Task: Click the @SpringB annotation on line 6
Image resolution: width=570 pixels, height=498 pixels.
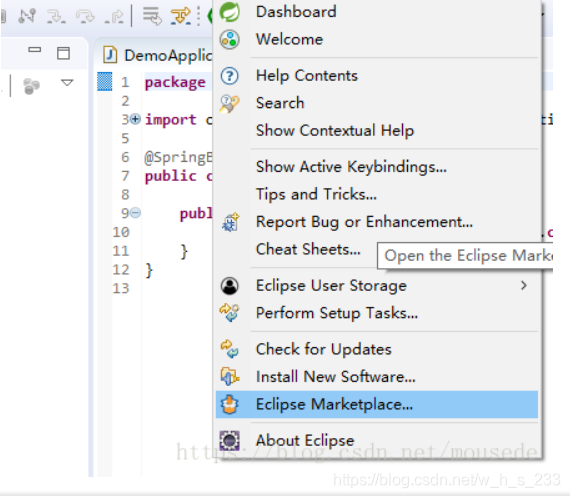Action: click(x=178, y=157)
